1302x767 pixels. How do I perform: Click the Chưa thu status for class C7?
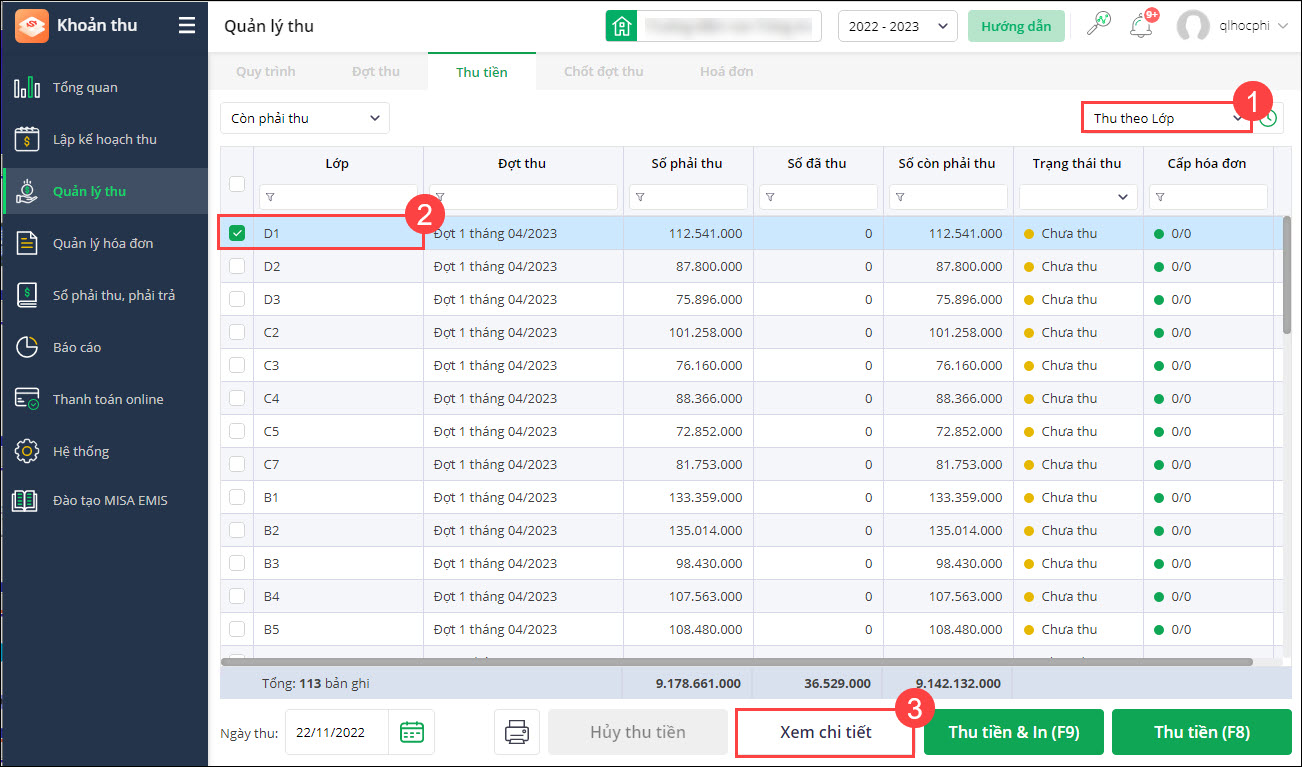tap(1069, 464)
